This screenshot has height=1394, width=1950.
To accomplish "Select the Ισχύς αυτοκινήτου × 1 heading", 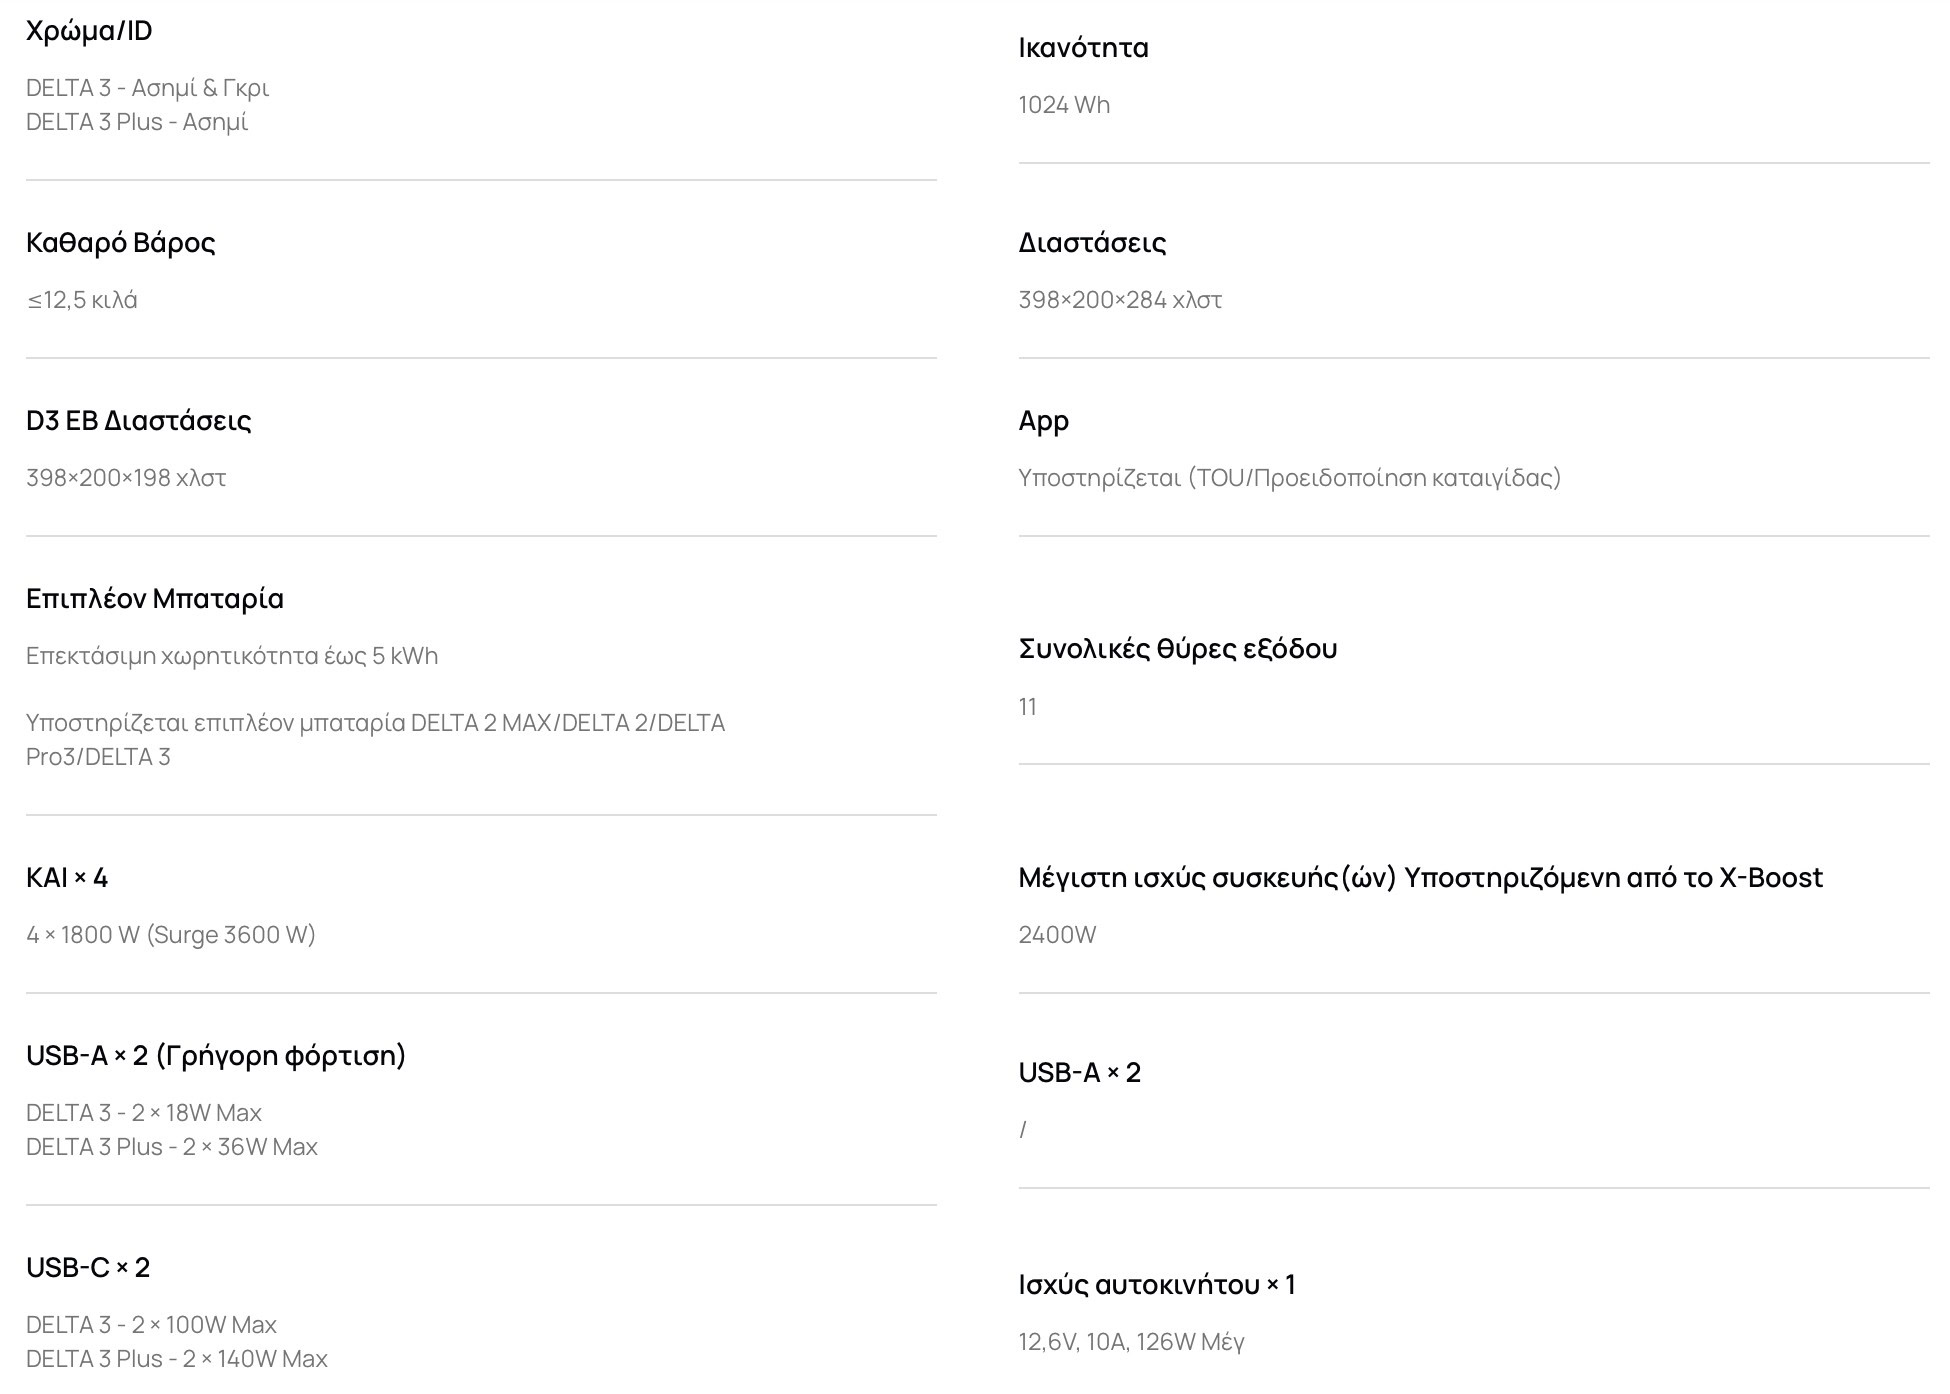I will tap(1156, 1285).
